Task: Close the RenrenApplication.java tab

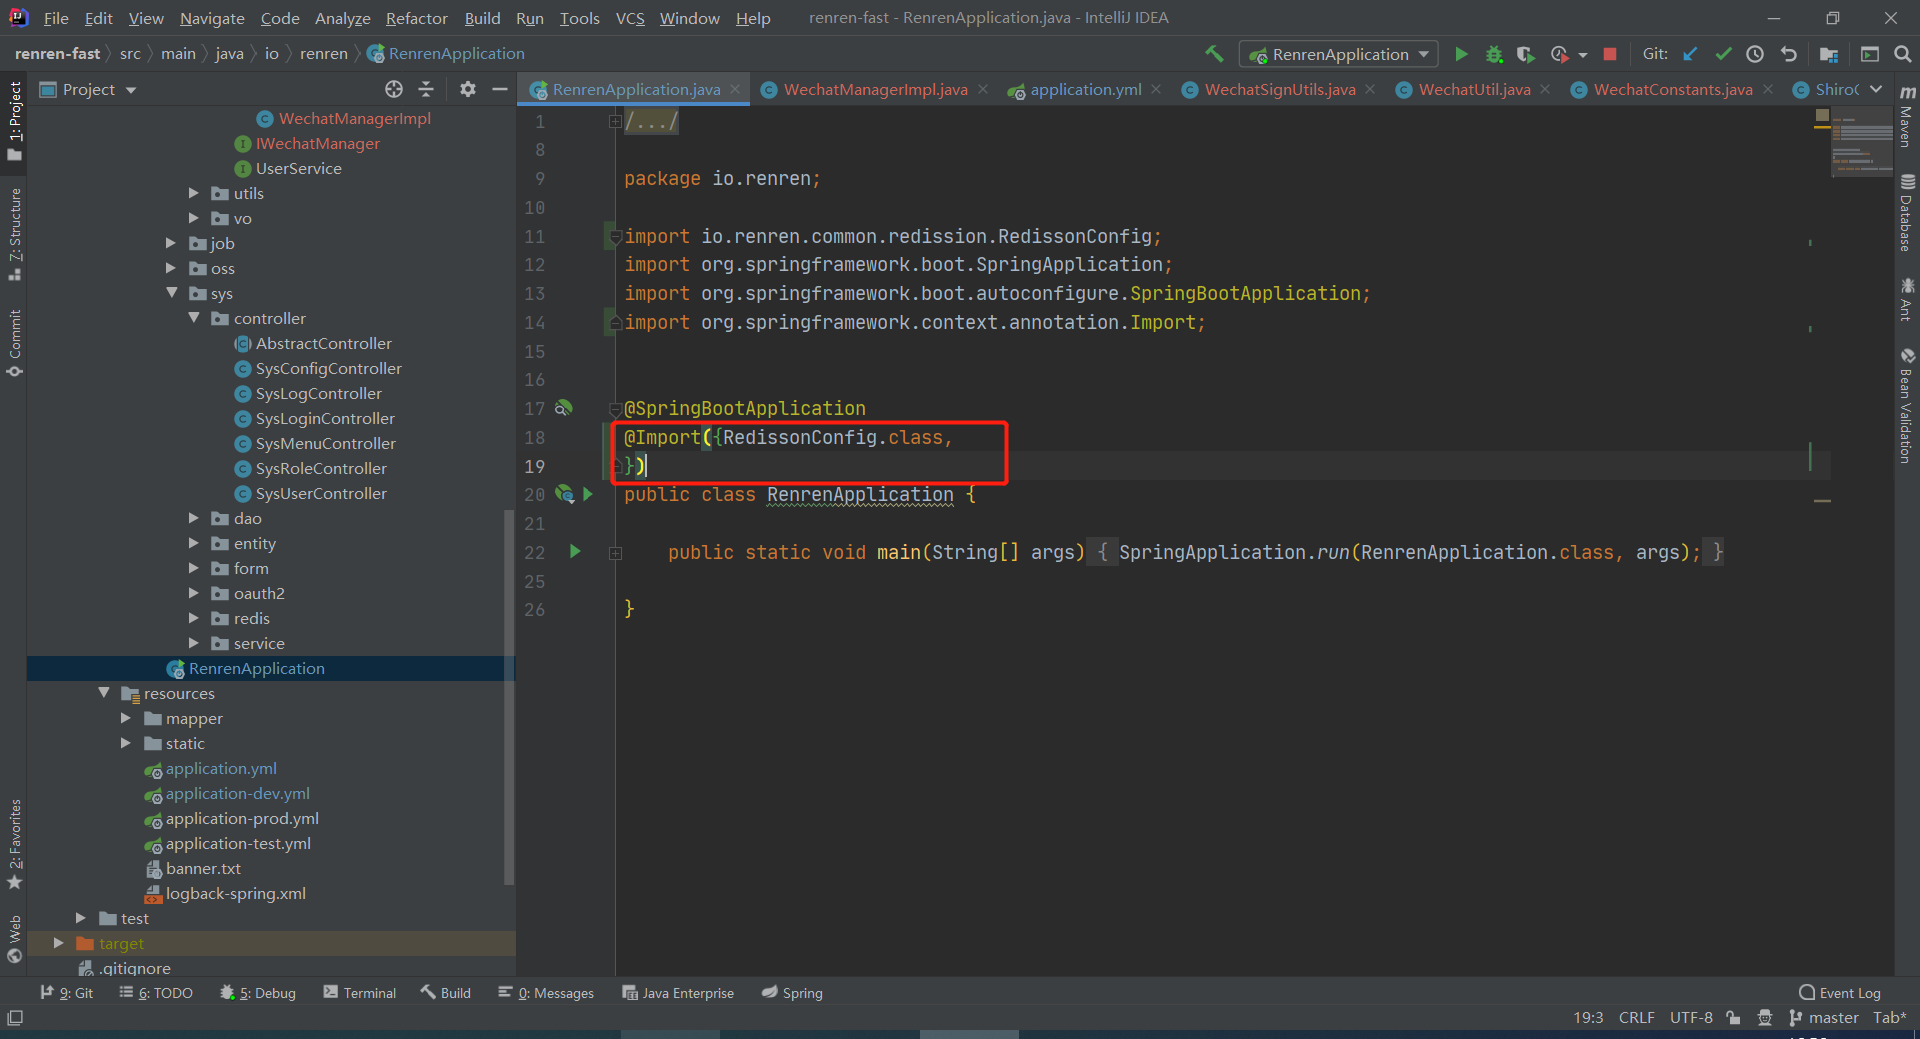Action: pos(735,89)
